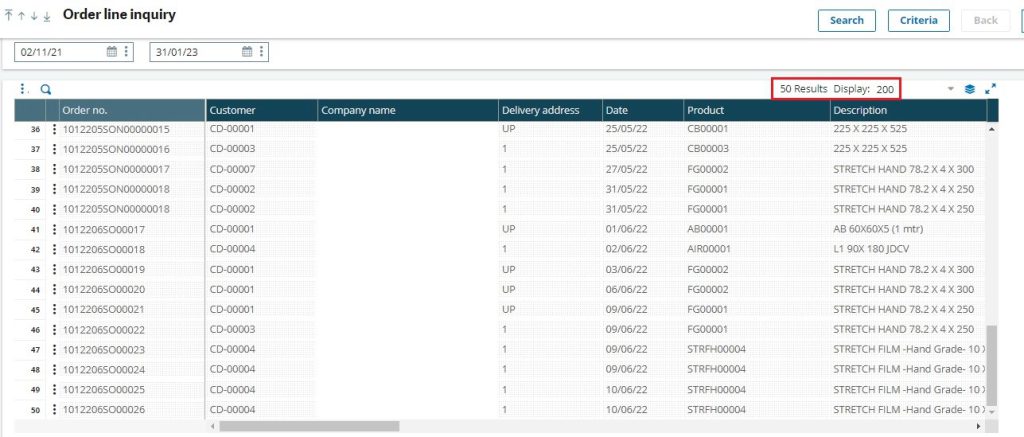Click the horizontal scrollbar left arrow
The height and width of the screenshot is (437, 1024).
(x=212, y=426)
